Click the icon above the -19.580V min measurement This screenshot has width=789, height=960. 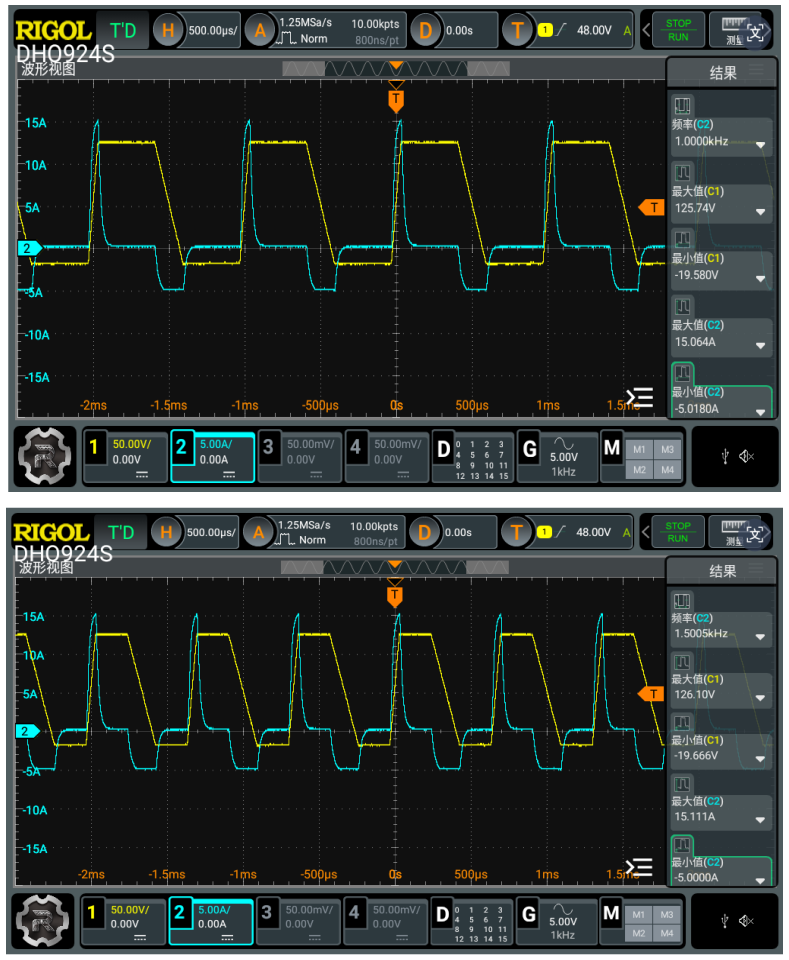tap(682, 239)
